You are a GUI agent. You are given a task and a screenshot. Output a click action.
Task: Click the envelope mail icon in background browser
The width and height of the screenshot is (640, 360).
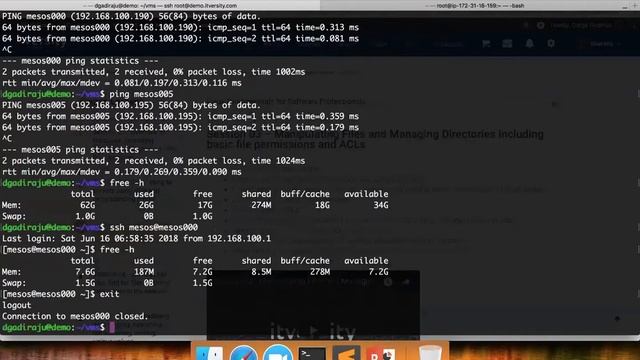[x=507, y=43]
